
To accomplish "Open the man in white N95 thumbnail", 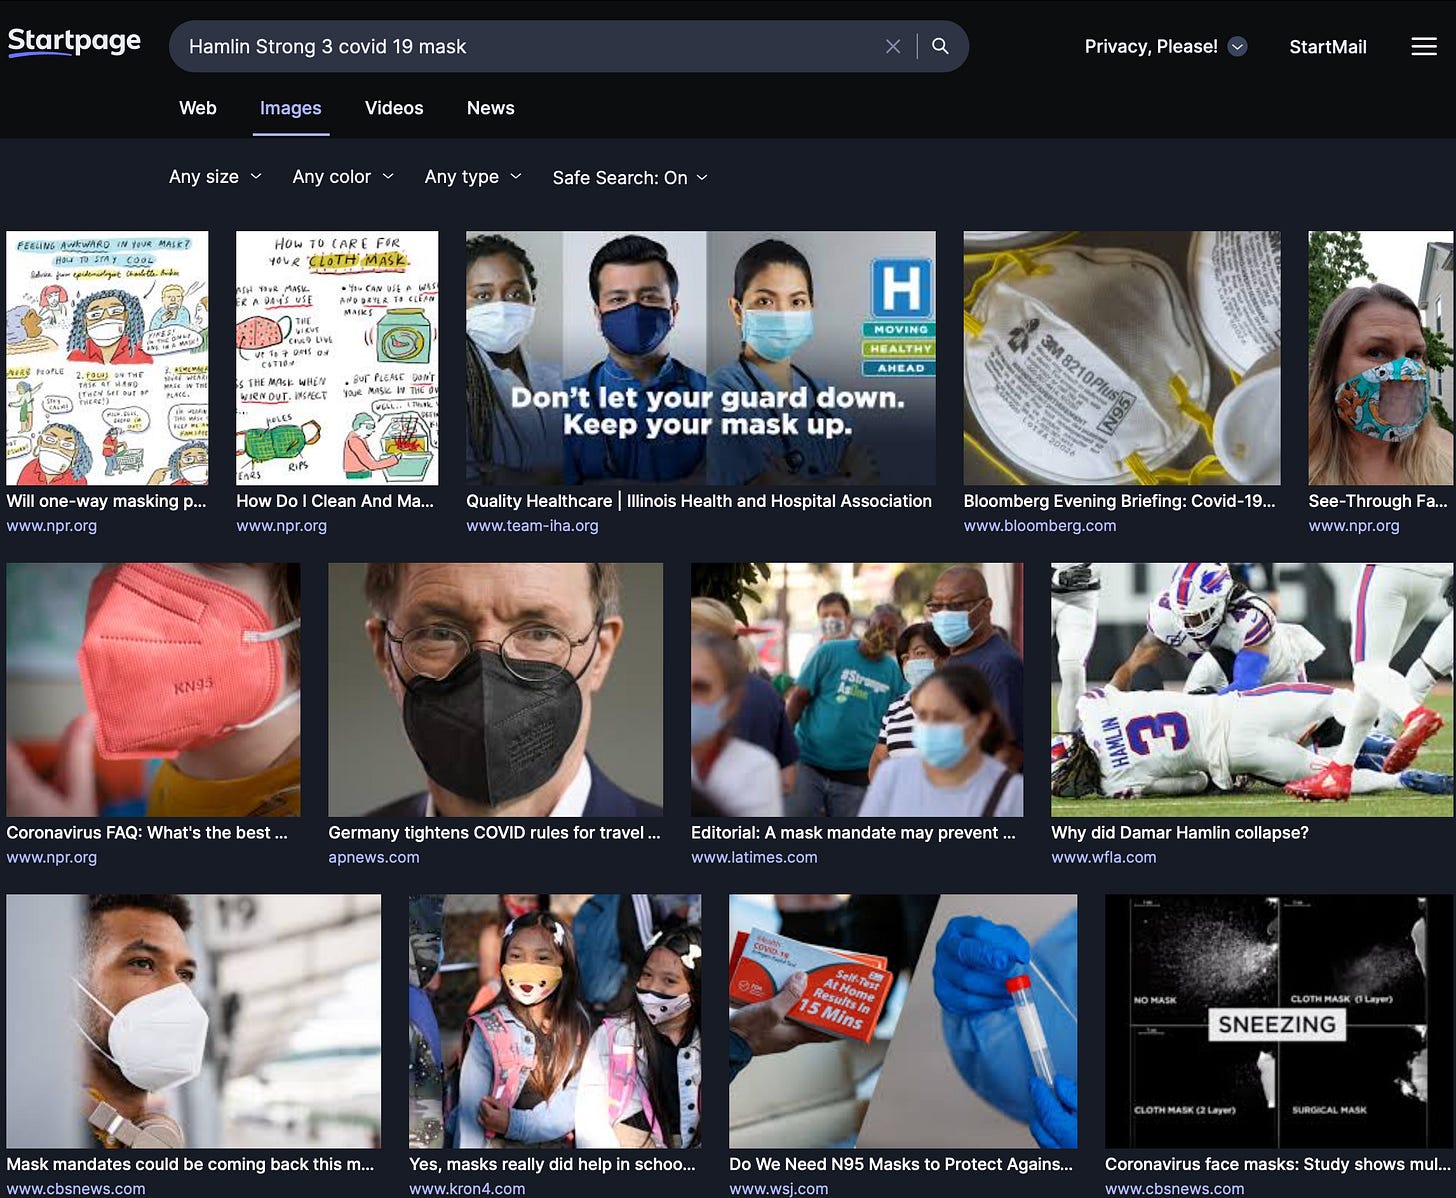I will (x=193, y=1021).
